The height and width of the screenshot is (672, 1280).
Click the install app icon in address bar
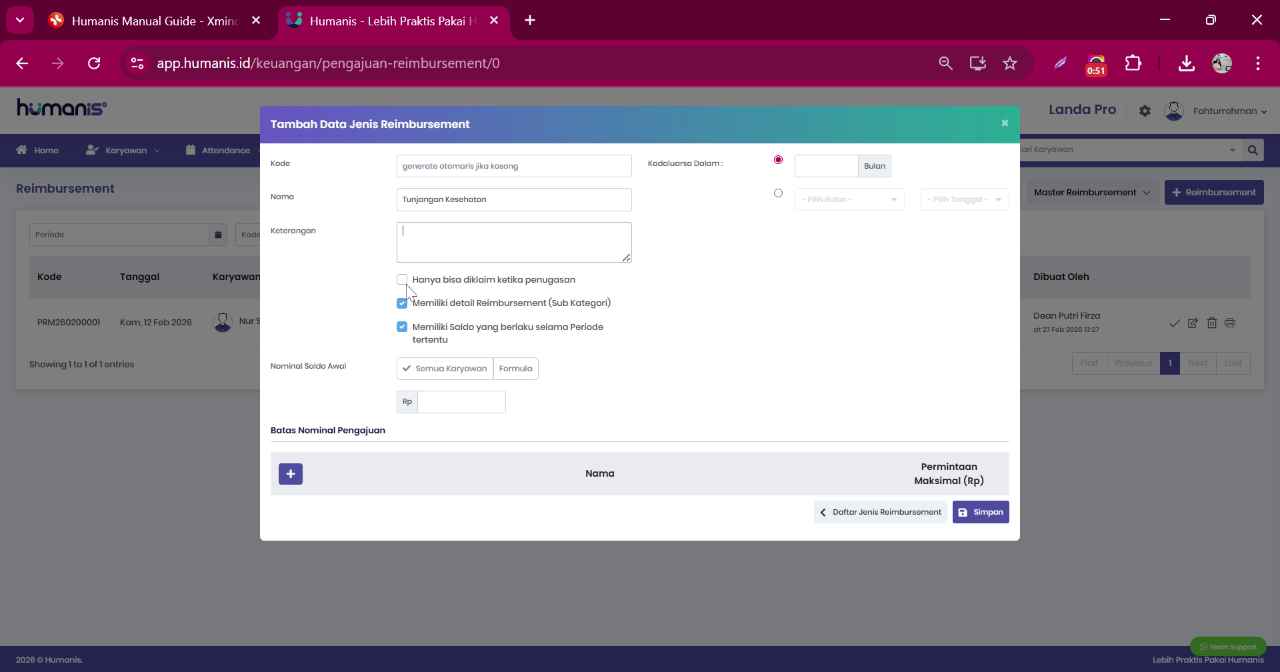[978, 63]
